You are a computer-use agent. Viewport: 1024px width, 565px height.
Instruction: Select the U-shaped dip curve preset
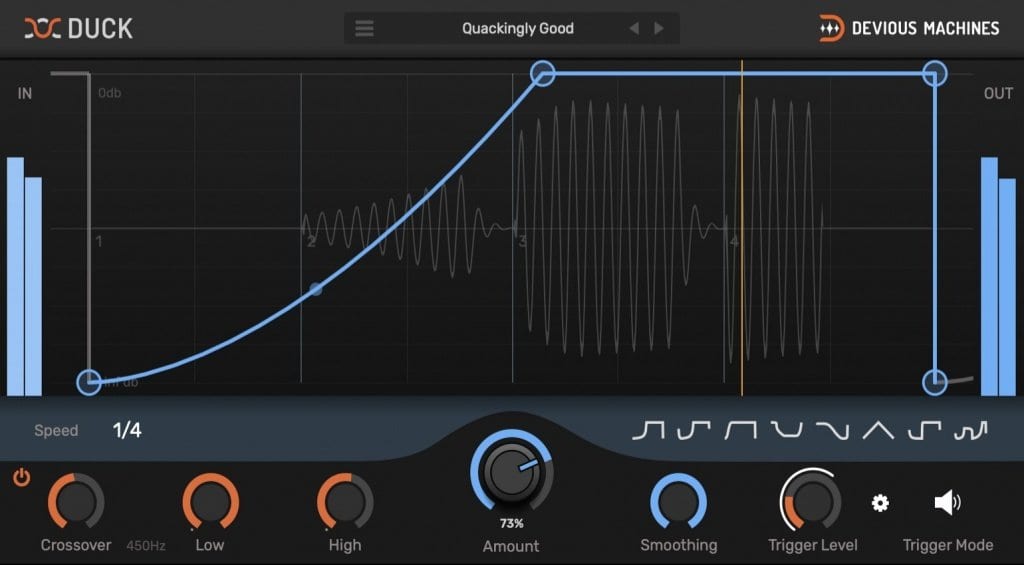tap(787, 430)
